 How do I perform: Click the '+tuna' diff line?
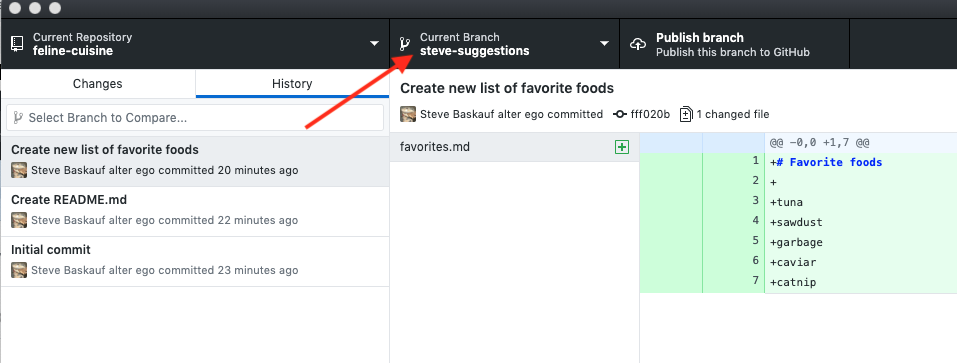pos(786,202)
